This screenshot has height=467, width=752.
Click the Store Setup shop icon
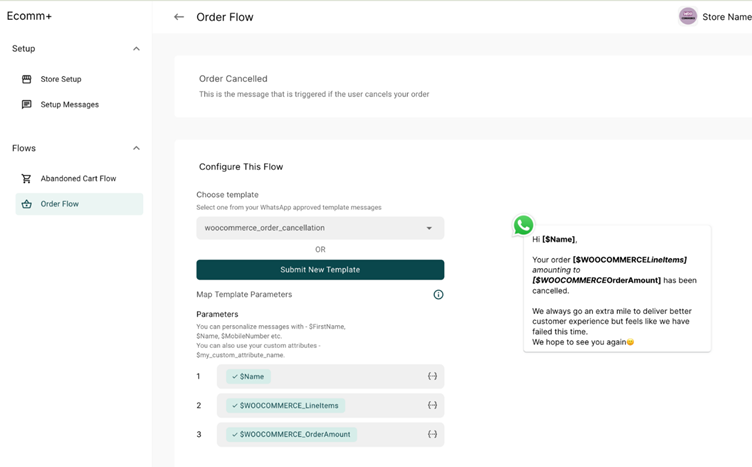[27, 79]
